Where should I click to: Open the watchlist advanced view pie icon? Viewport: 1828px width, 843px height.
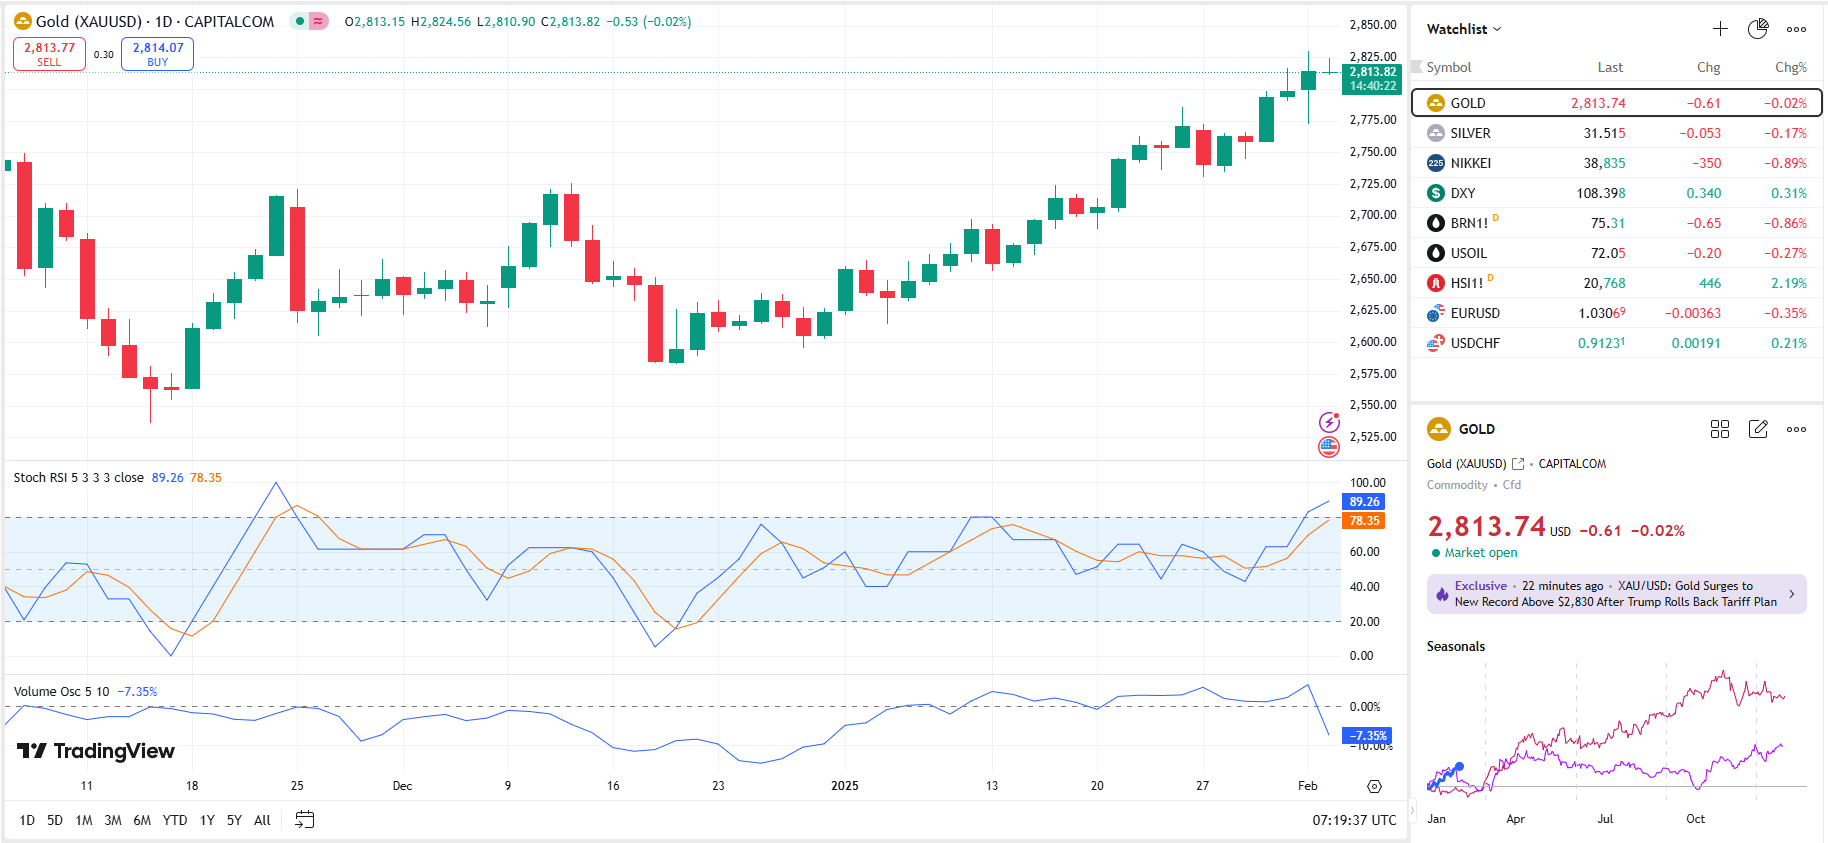tap(1758, 29)
